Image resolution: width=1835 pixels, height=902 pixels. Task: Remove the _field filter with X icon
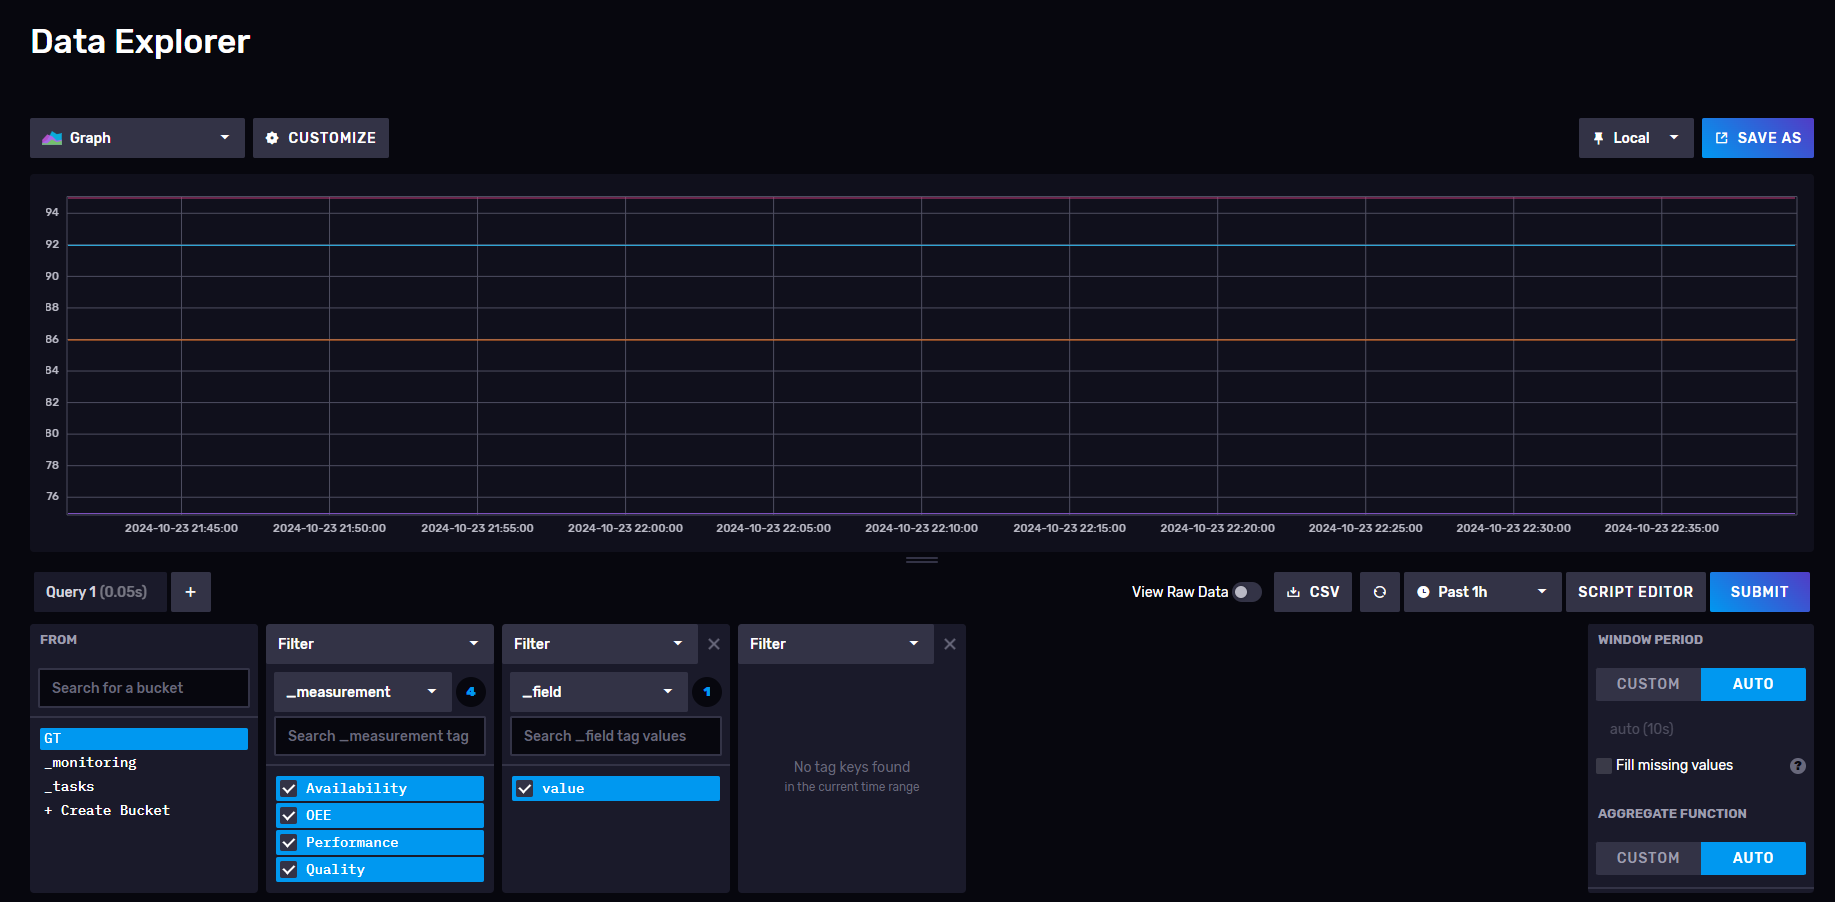pos(714,644)
